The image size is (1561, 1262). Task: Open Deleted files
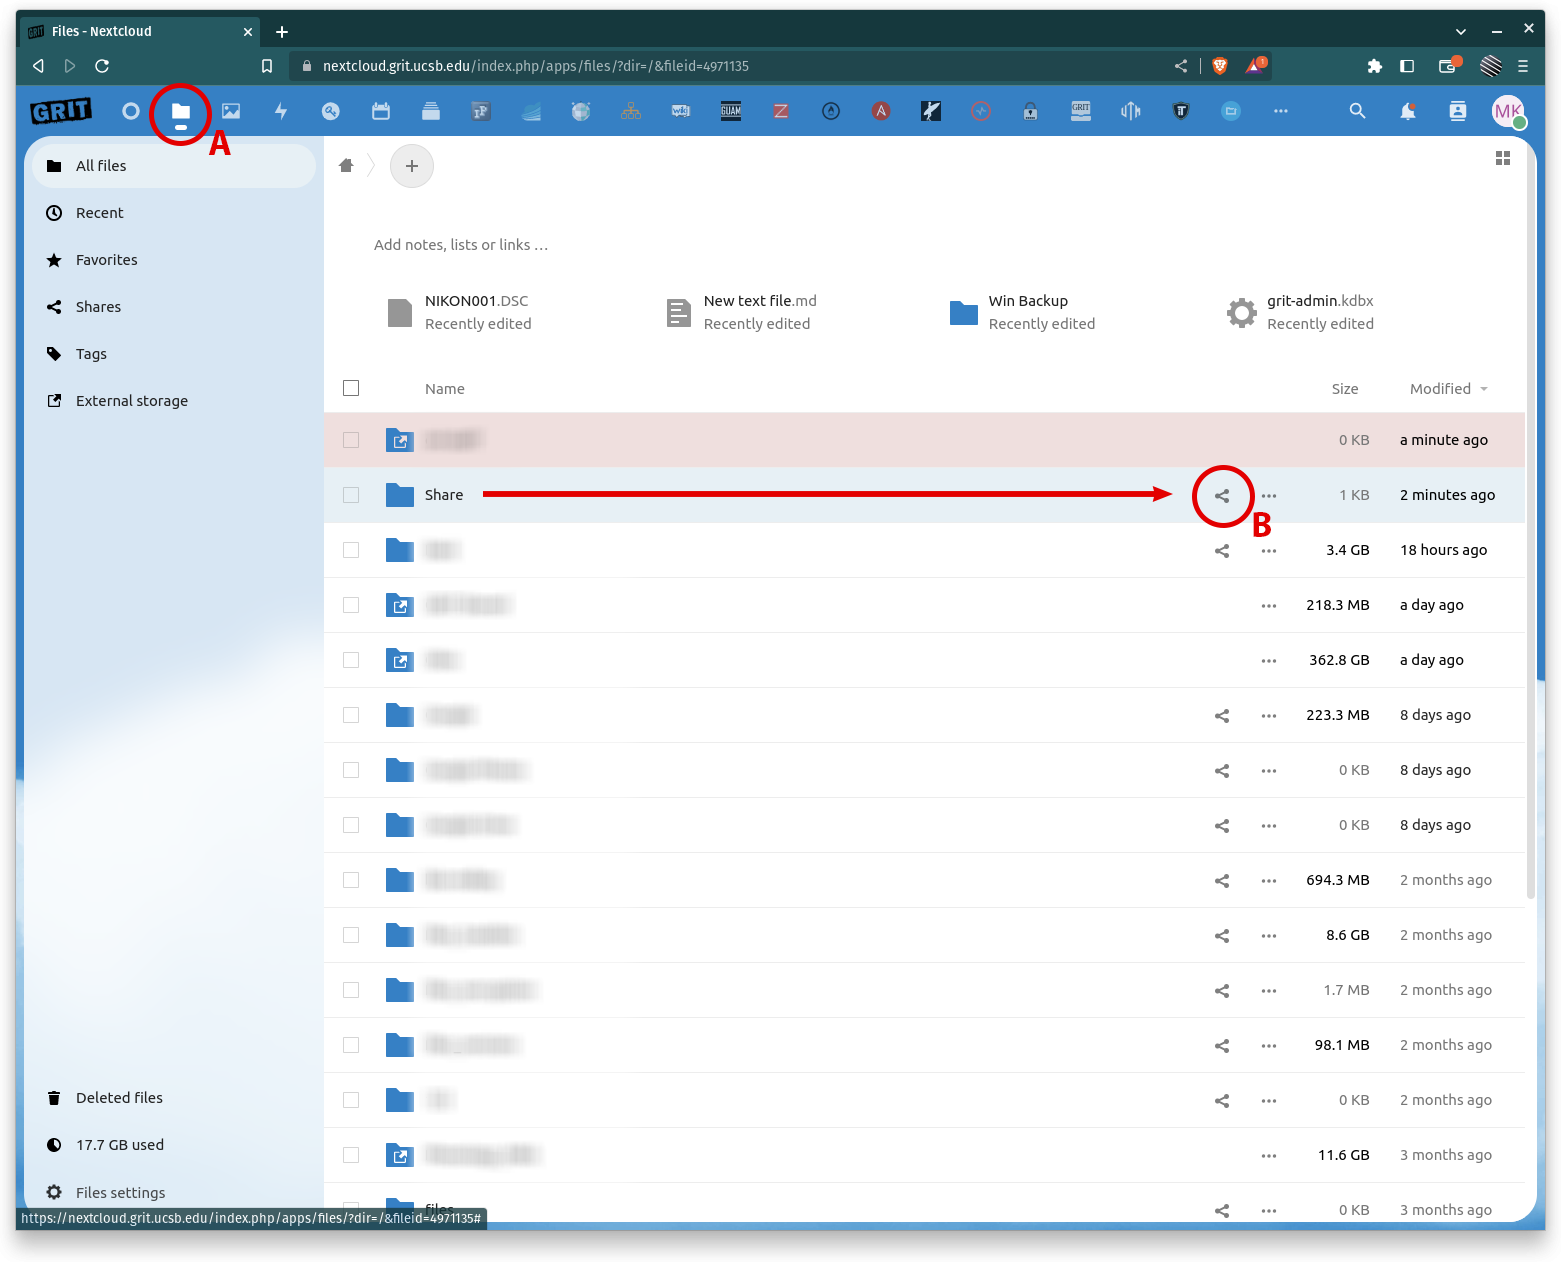[174, 1098]
